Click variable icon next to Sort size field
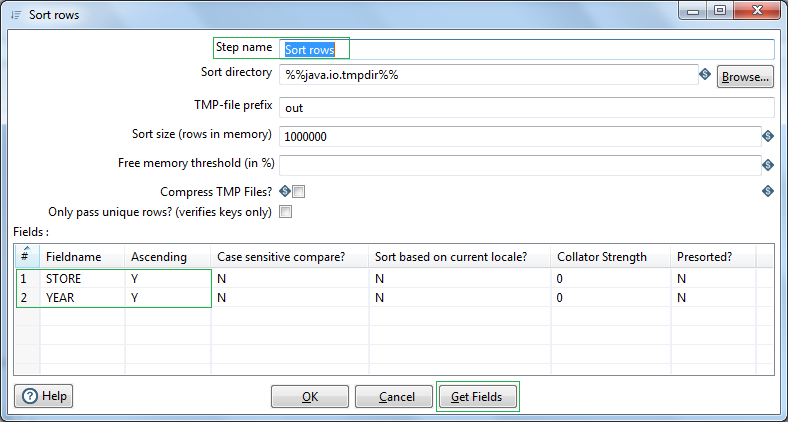Screen dimensions: 788x422 pos(767,136)
